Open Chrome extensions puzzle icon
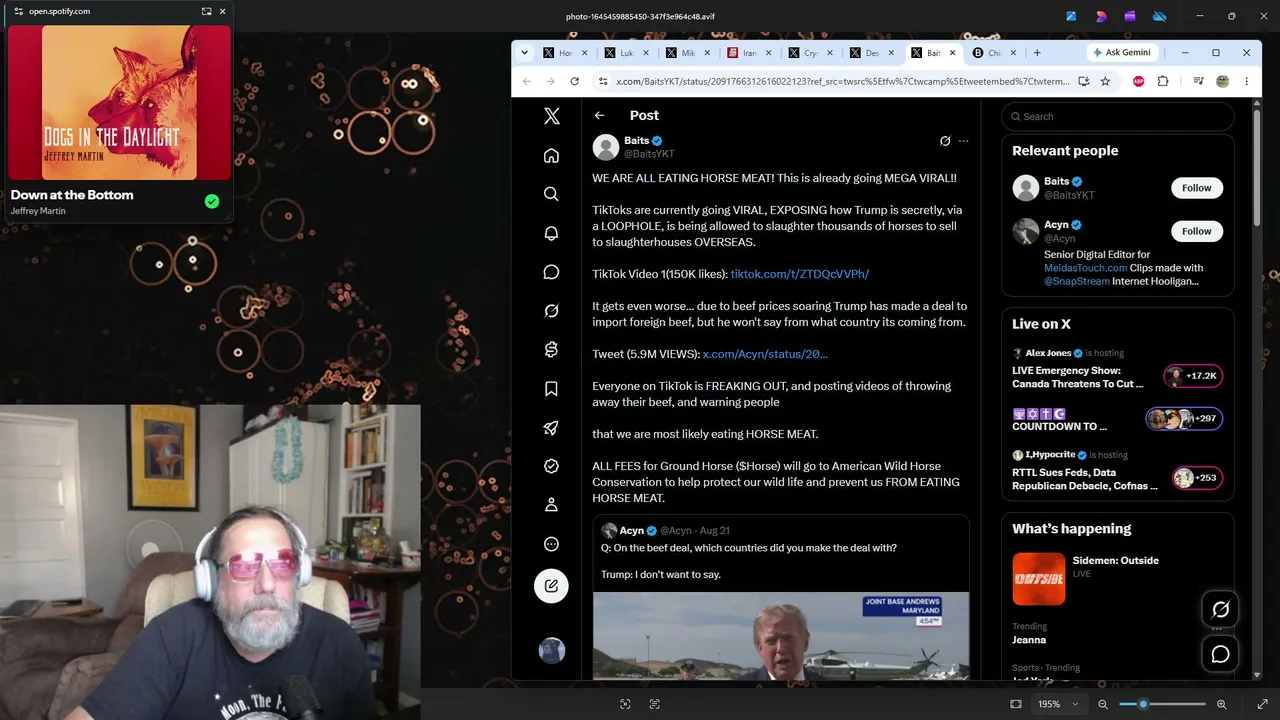 click(1163, 81)
